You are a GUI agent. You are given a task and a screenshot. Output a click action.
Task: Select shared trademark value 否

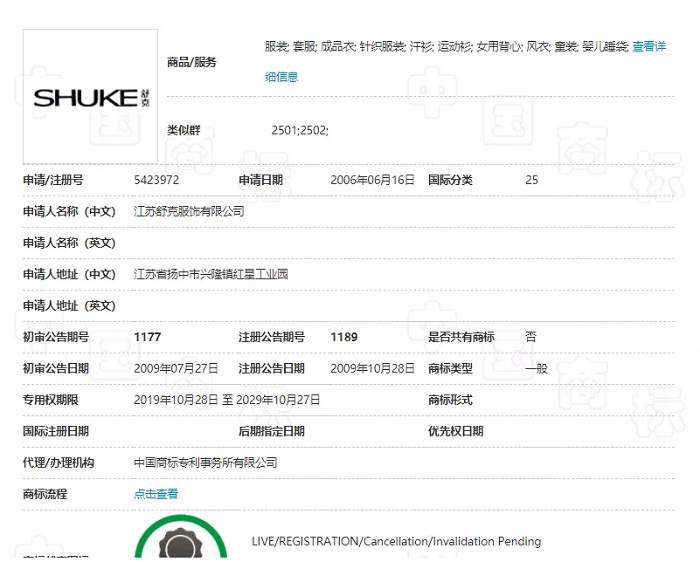click(531, 337)
